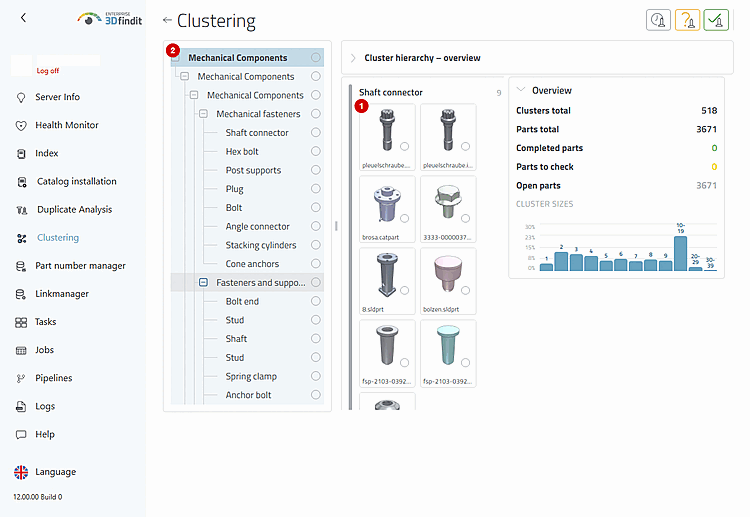Image resolution: width=750 pixels, height=517 pixels.
Task: Click version text 12.00.00 Build 0
Action: 38,497
